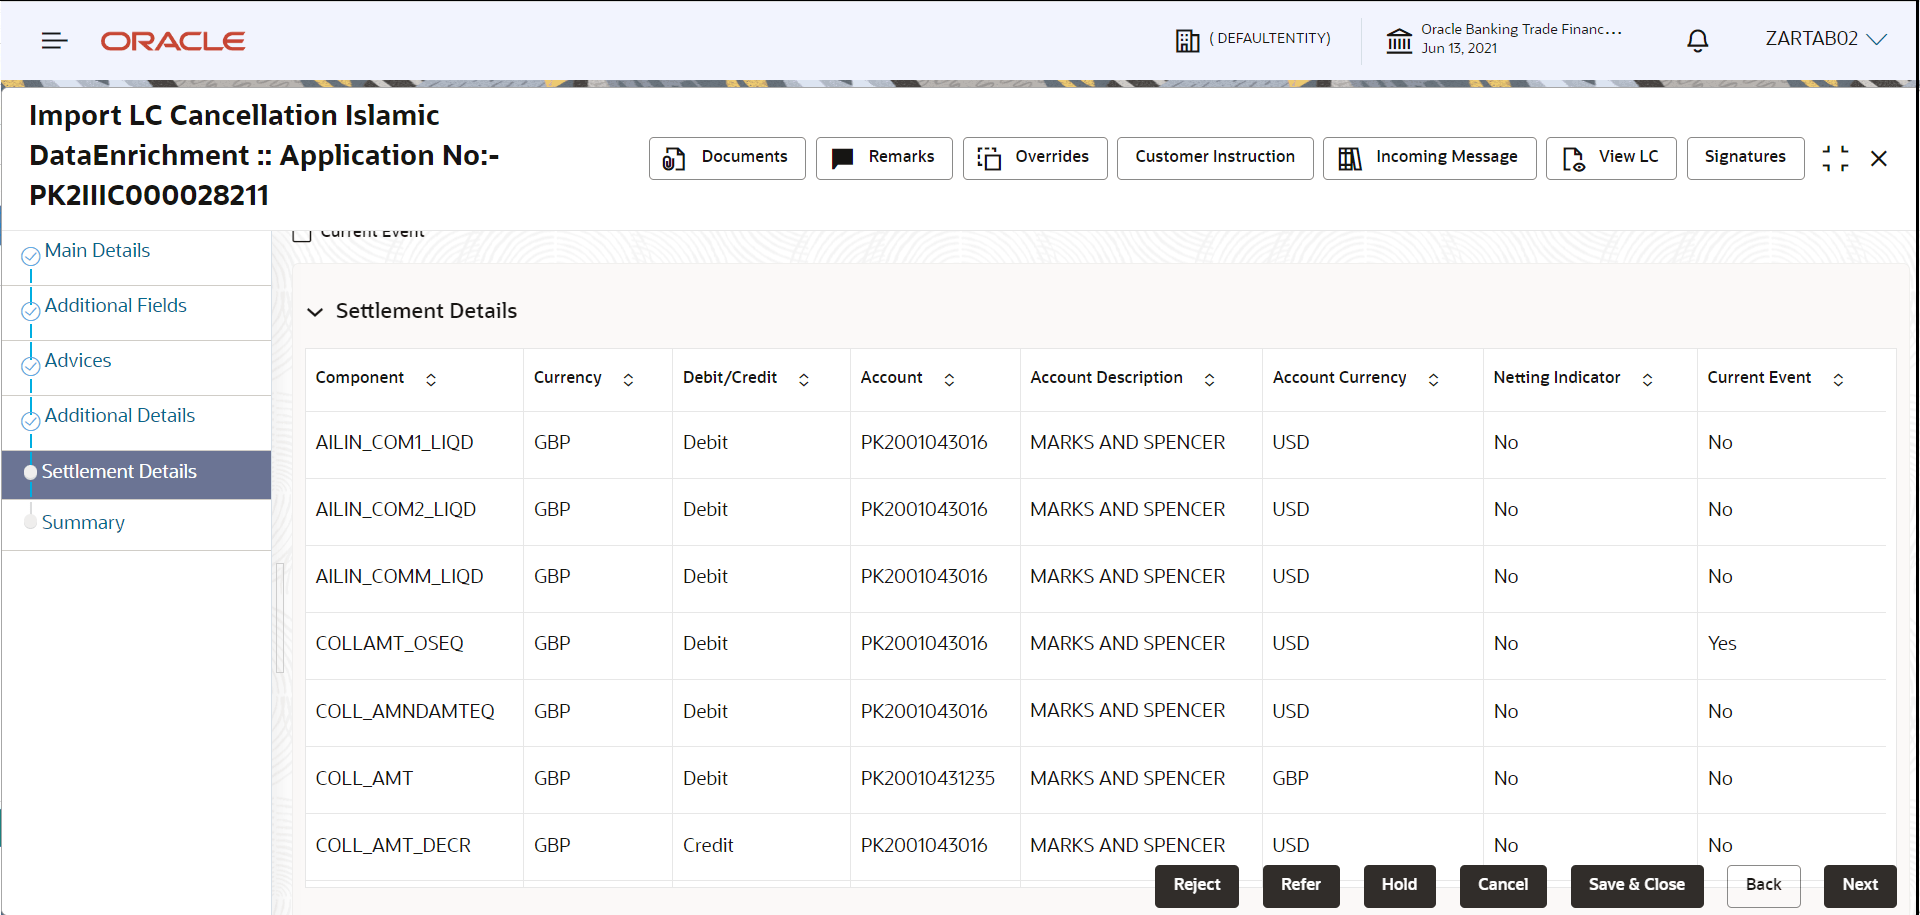Image resolution: width=1920 pixels, height=915 pixels.
Task: Click the Remarks flag icon
Action: click(x=842, y=158)
